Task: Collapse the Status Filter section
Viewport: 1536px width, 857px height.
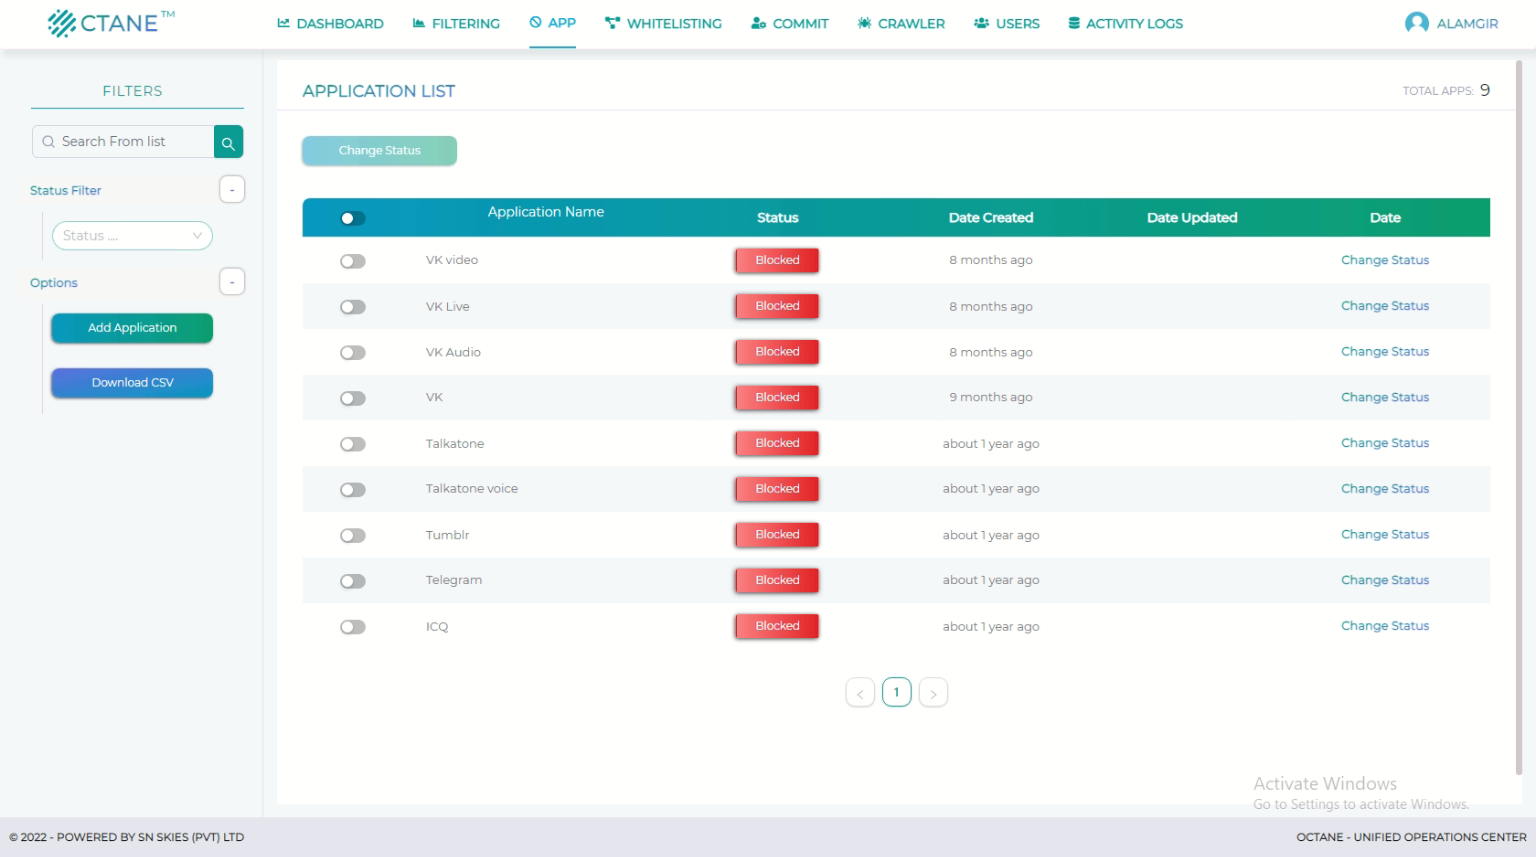Action: pyautogui.click(x=232, y=190)
